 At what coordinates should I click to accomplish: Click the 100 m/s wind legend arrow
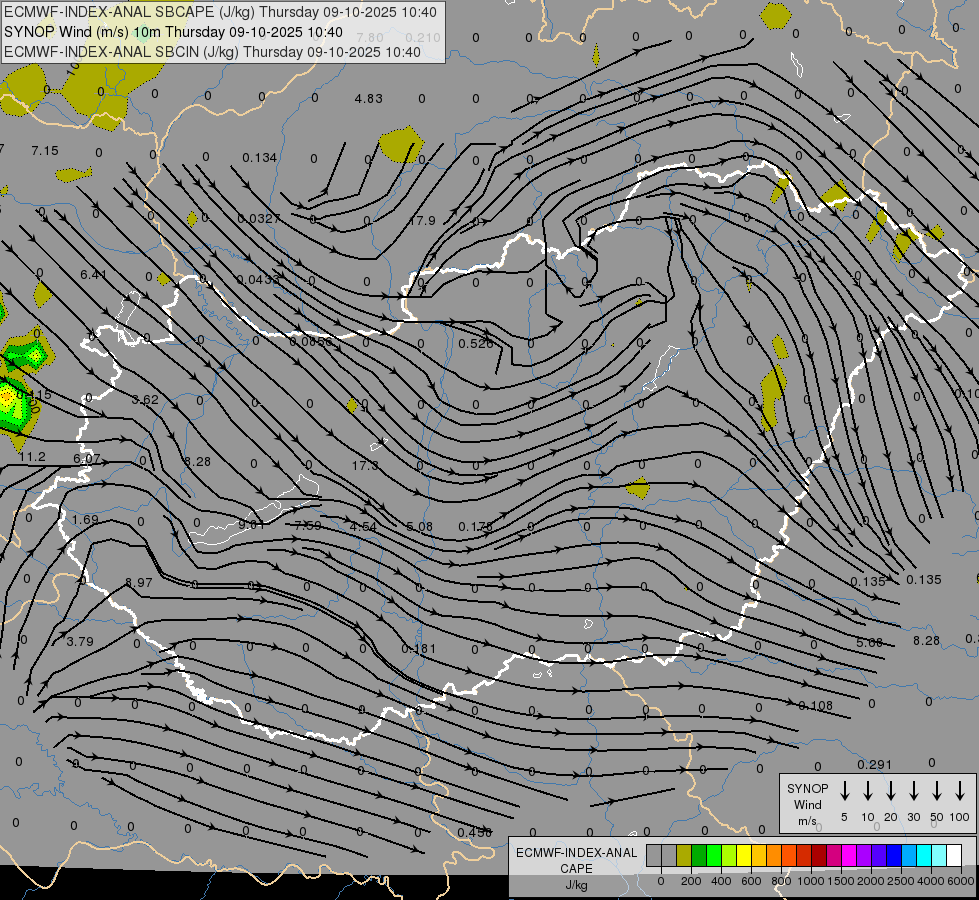960,790
